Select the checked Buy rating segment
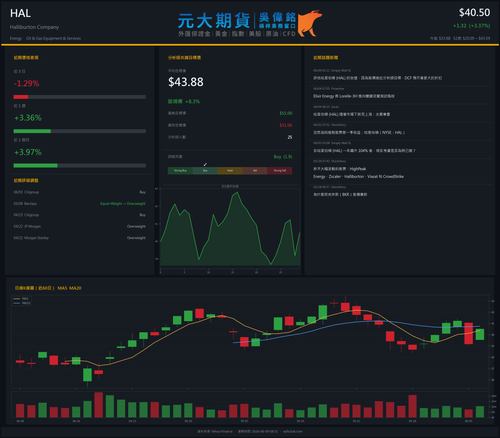 (x=205, y=171)
